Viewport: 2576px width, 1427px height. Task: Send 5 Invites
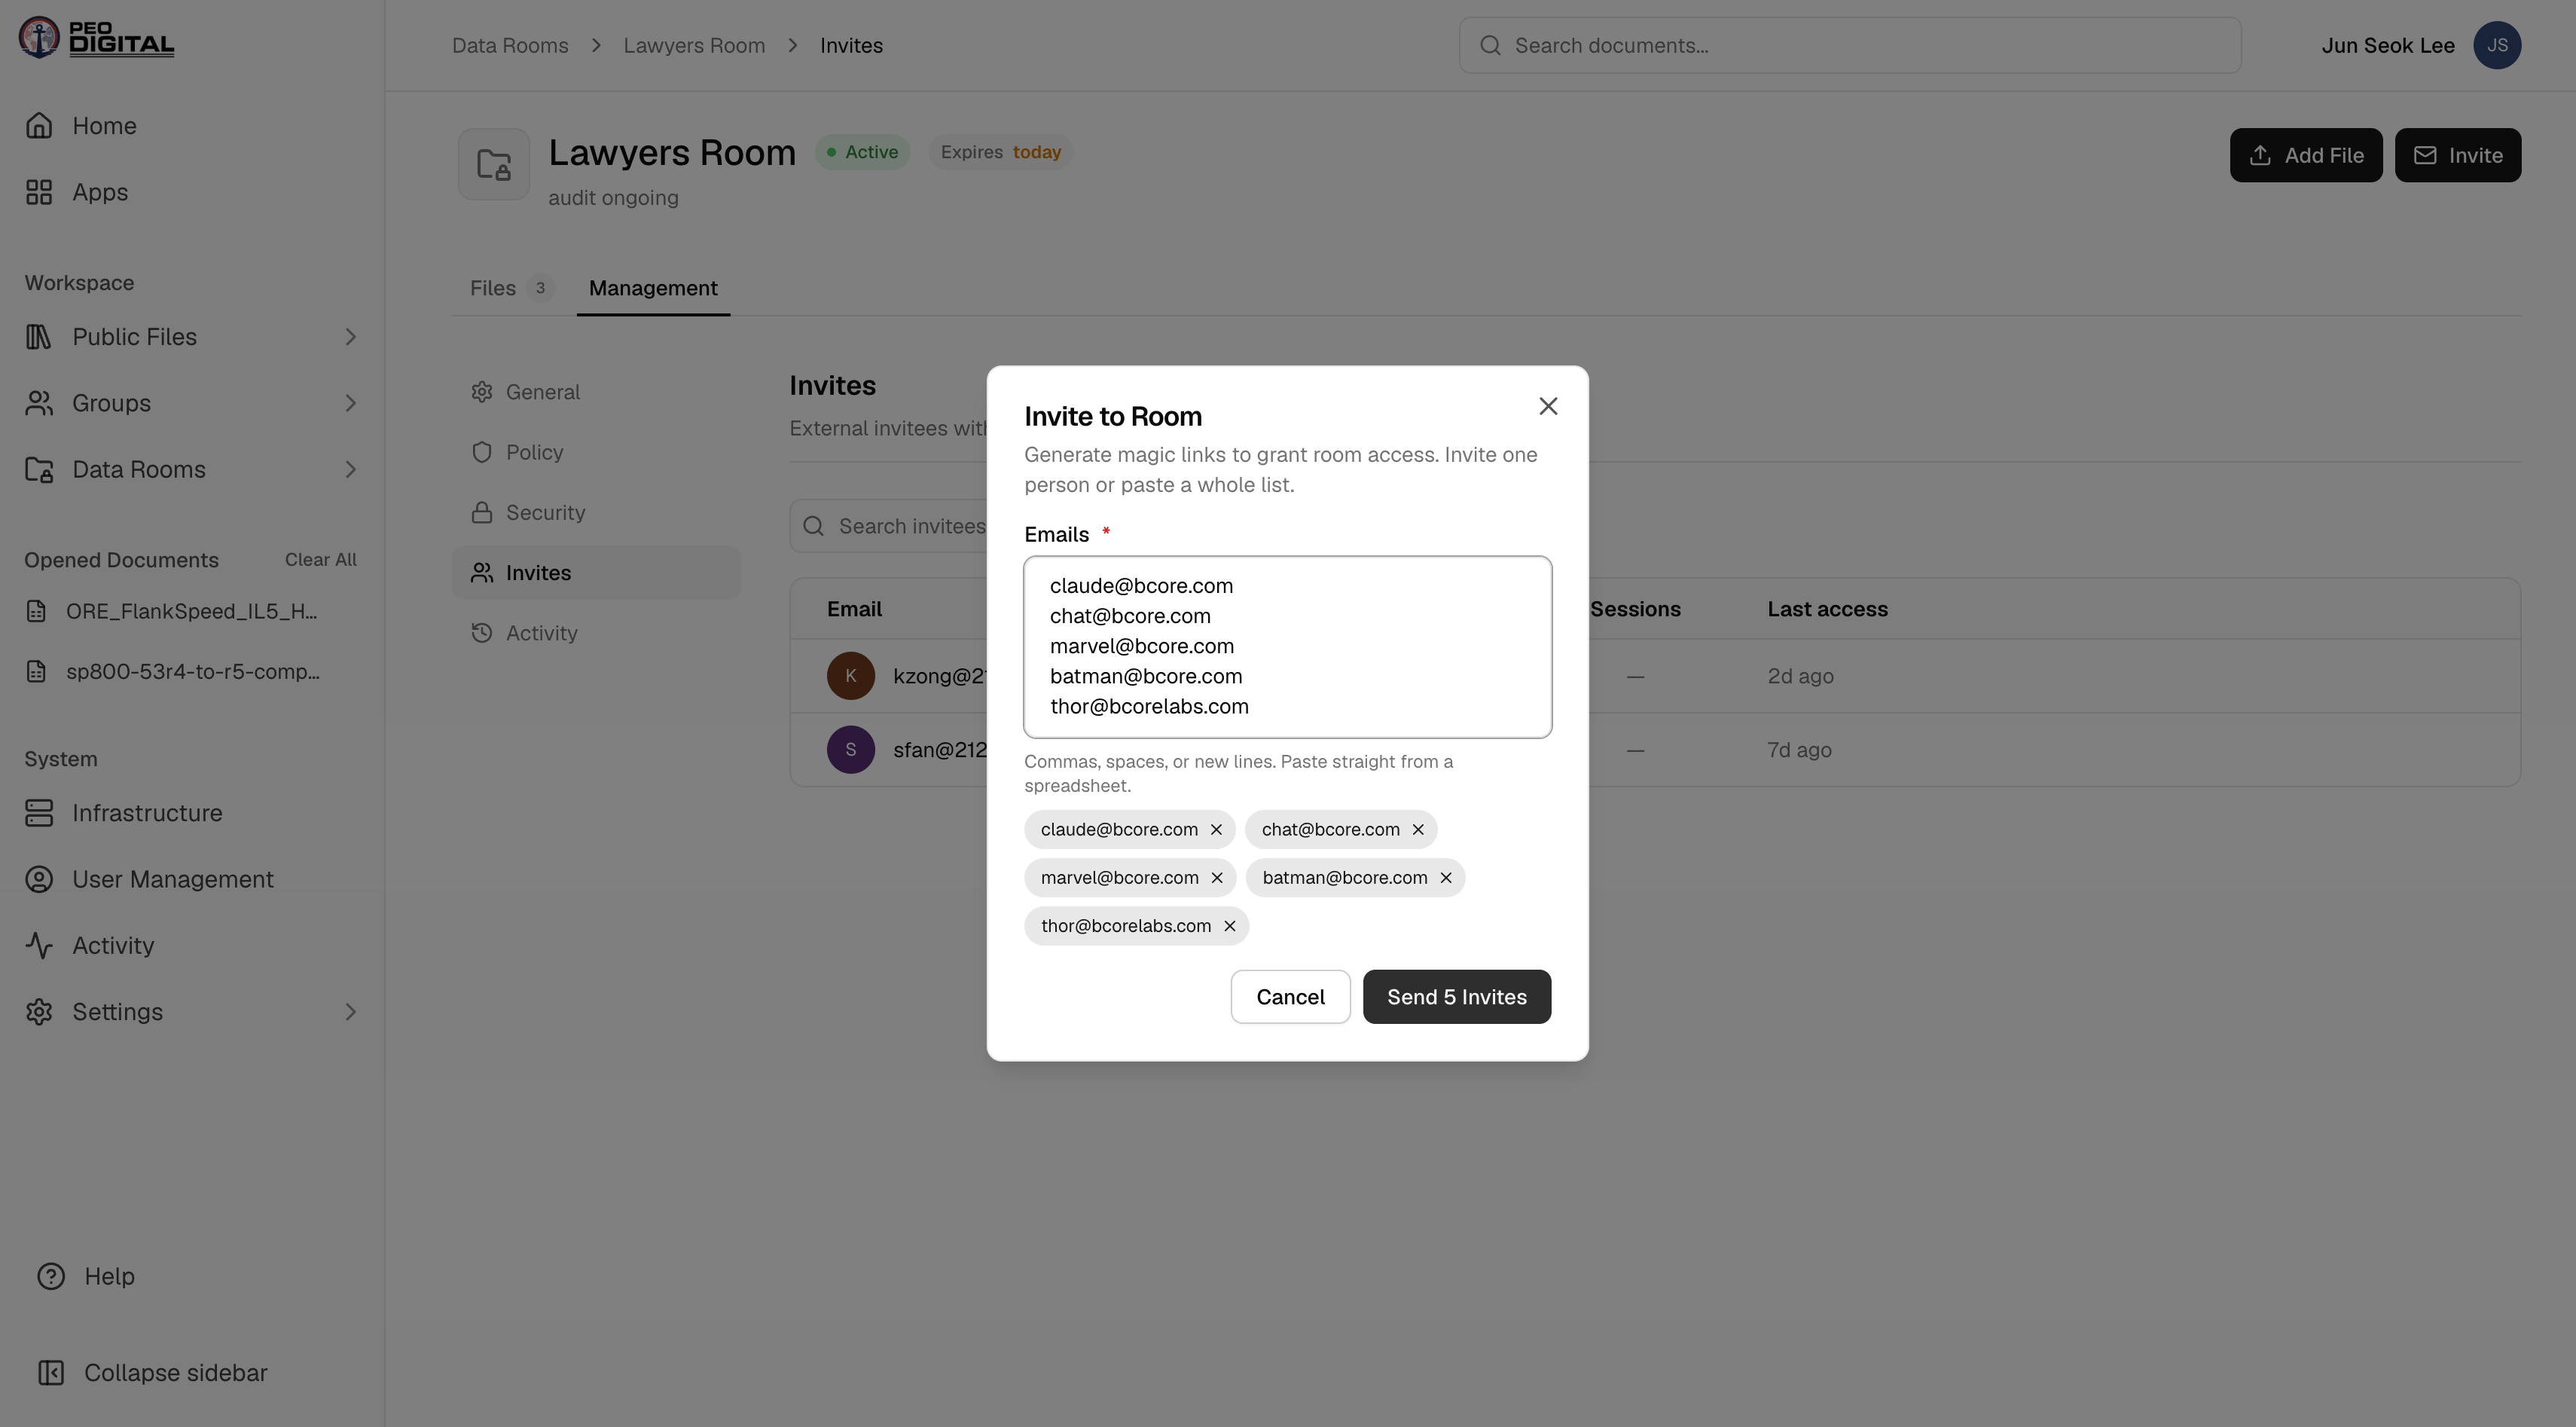tap(1456, 997)
